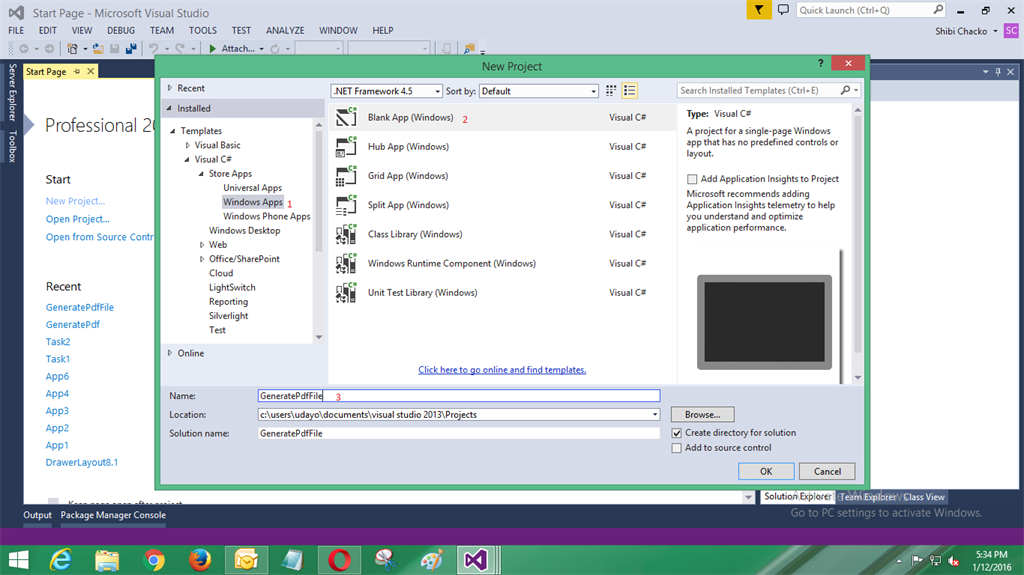1024x575 pixels.
Task: Uncheck Create directory for solution
Action: pos(677,433)
